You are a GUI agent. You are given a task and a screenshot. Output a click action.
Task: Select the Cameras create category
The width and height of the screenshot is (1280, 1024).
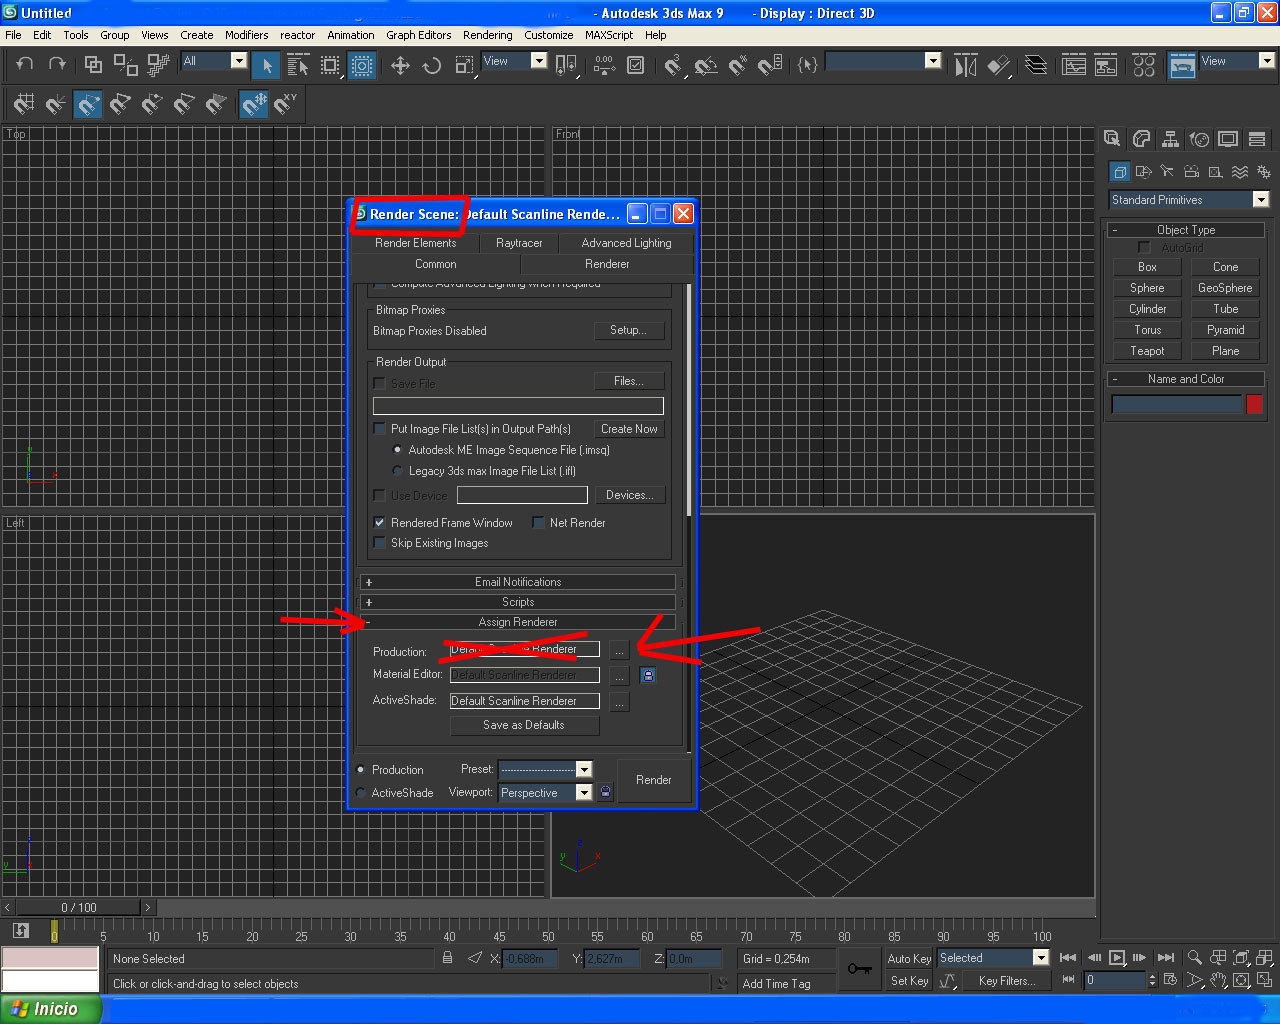point(1191,172)
